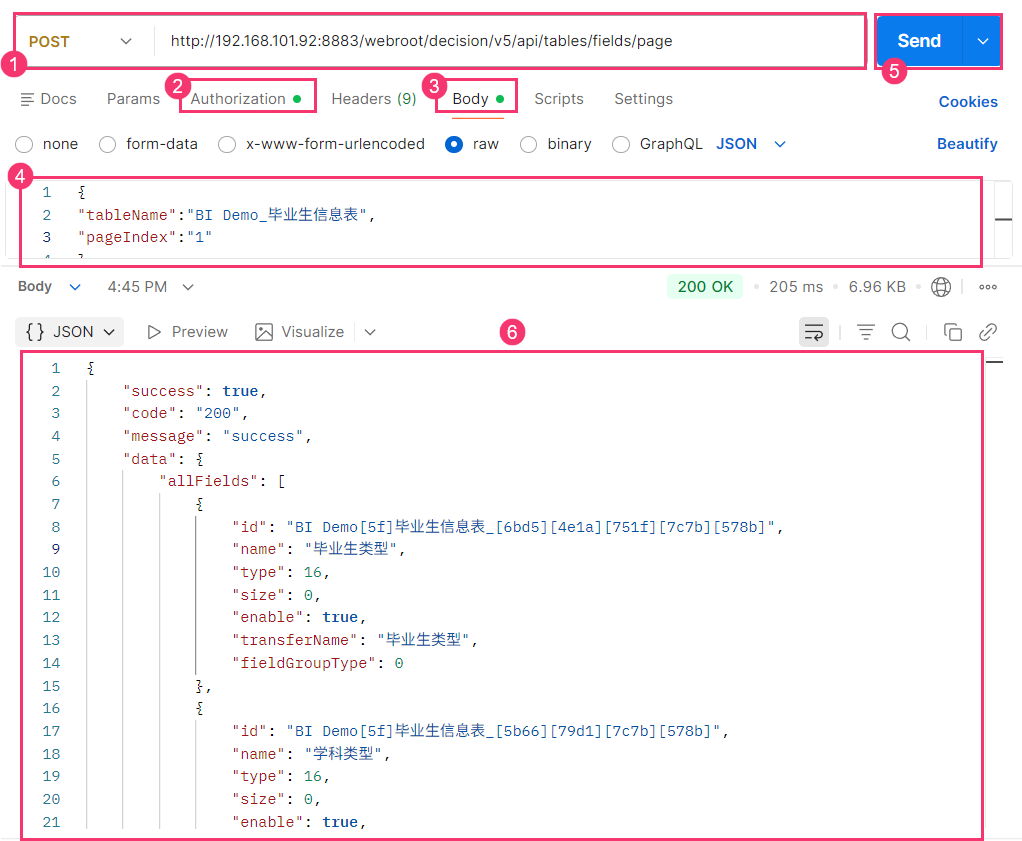Select the raw body type
1022x841 pixels.
coord(454,144)
